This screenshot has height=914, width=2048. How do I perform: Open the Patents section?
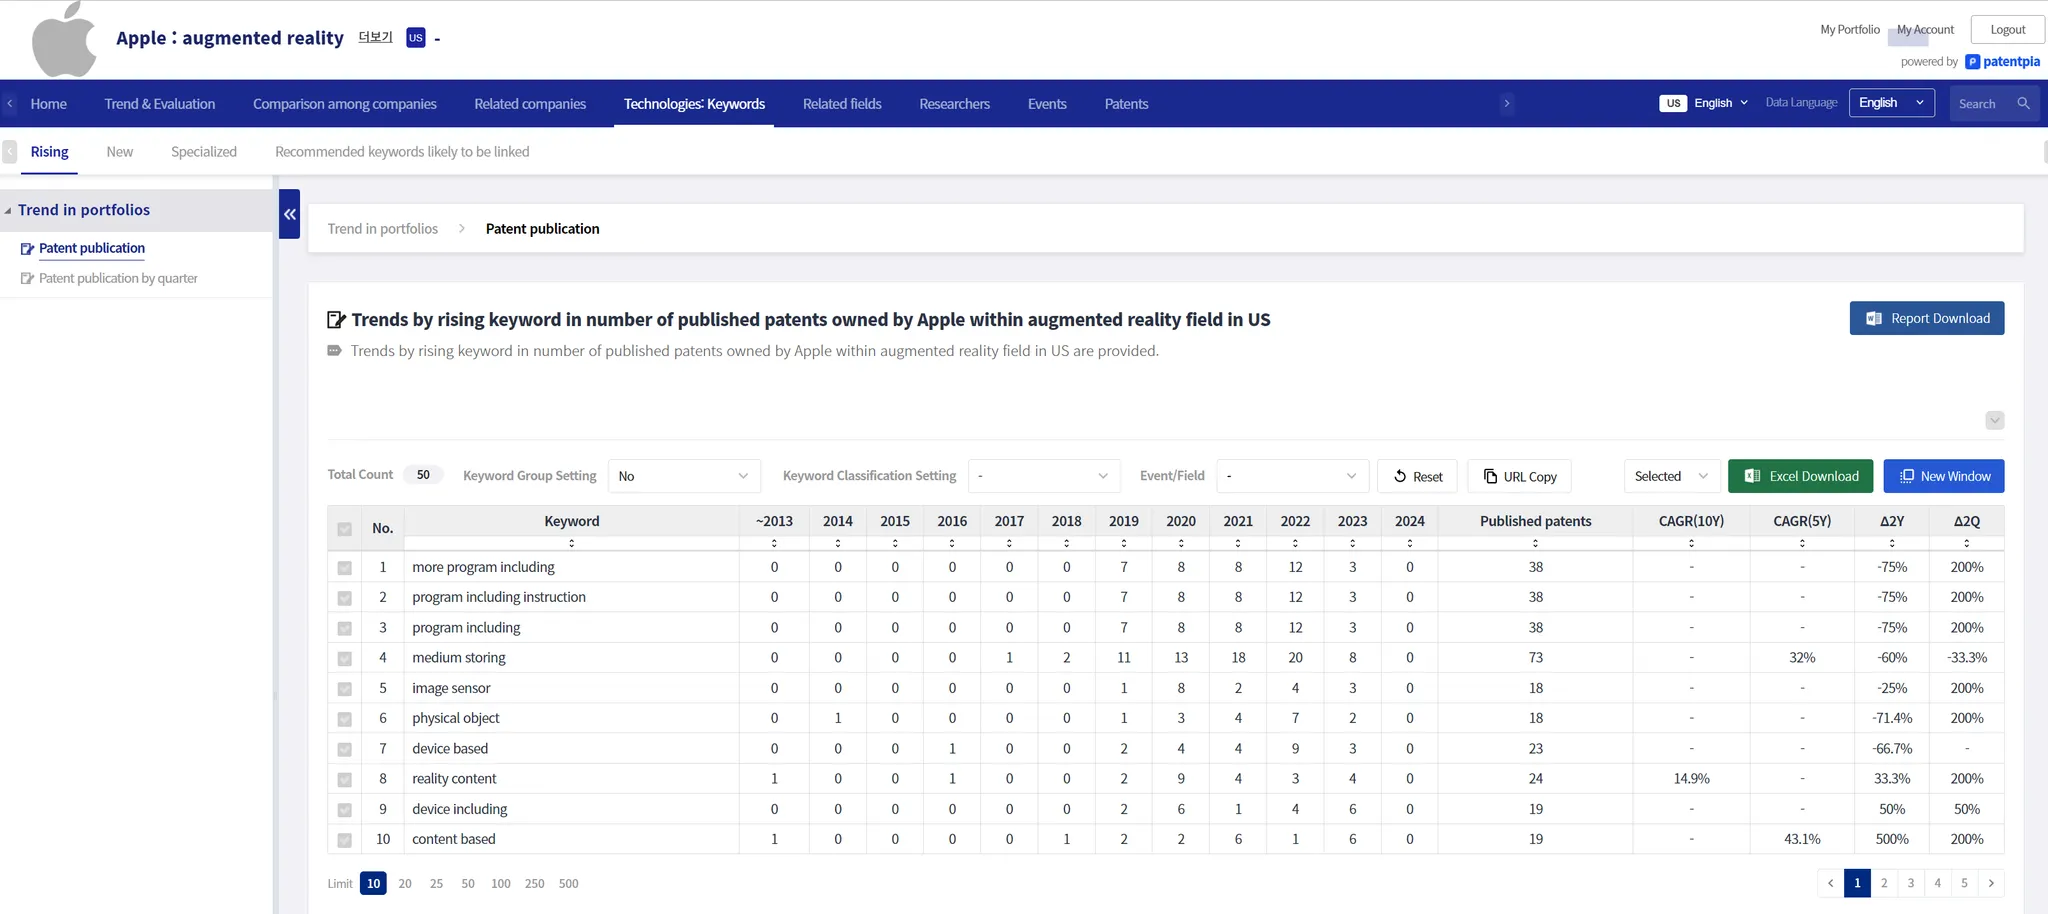(1126, 103)
